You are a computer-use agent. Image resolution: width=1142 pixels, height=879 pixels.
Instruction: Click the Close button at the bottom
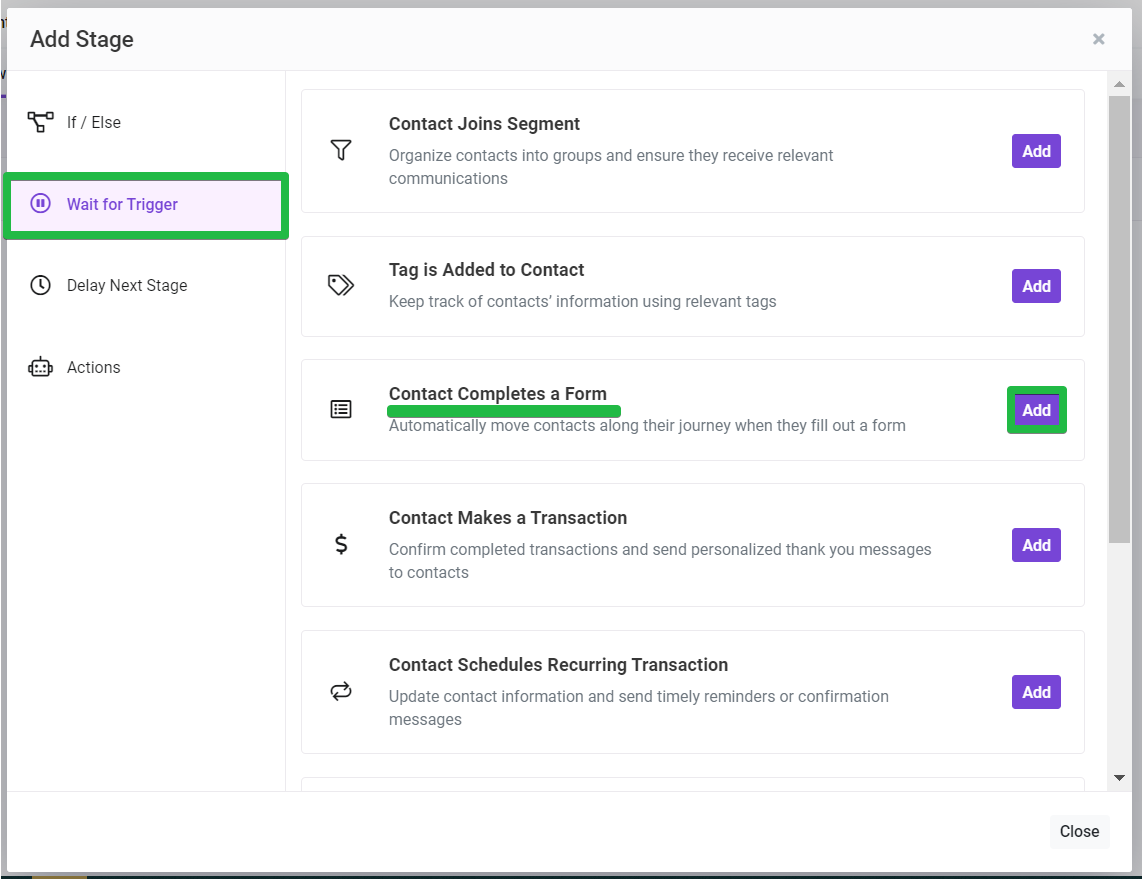1079,831
